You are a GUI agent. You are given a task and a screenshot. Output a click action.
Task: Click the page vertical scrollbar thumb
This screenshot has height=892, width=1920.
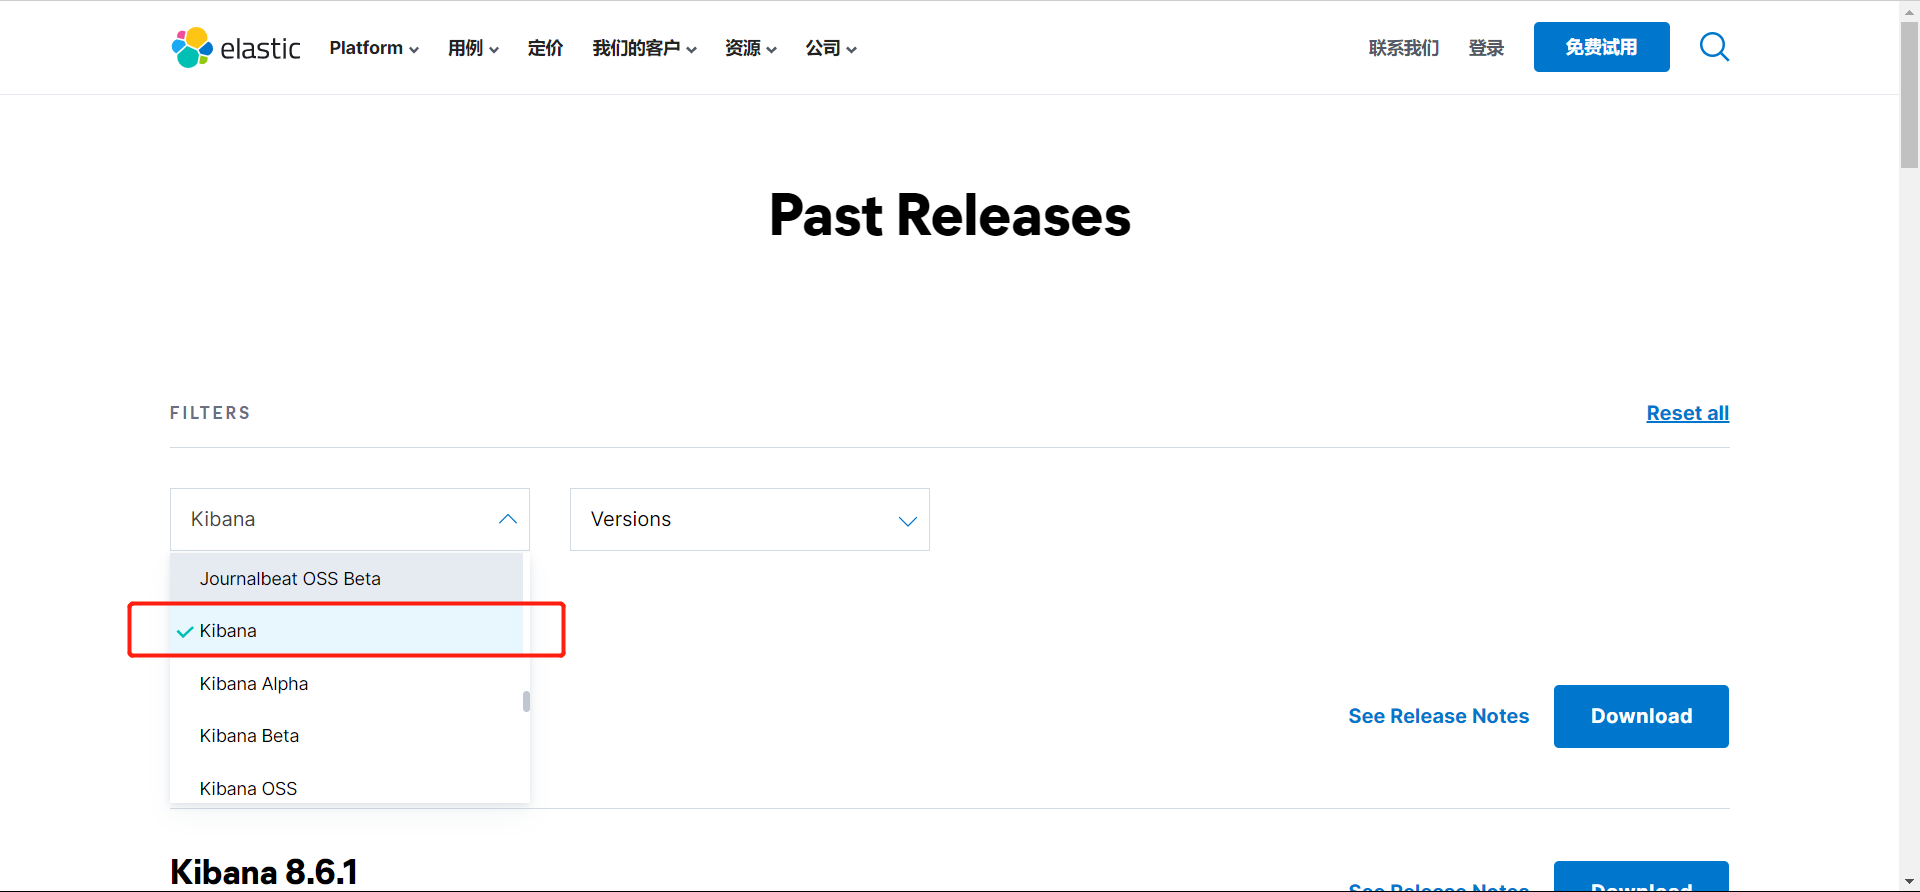1909,95
